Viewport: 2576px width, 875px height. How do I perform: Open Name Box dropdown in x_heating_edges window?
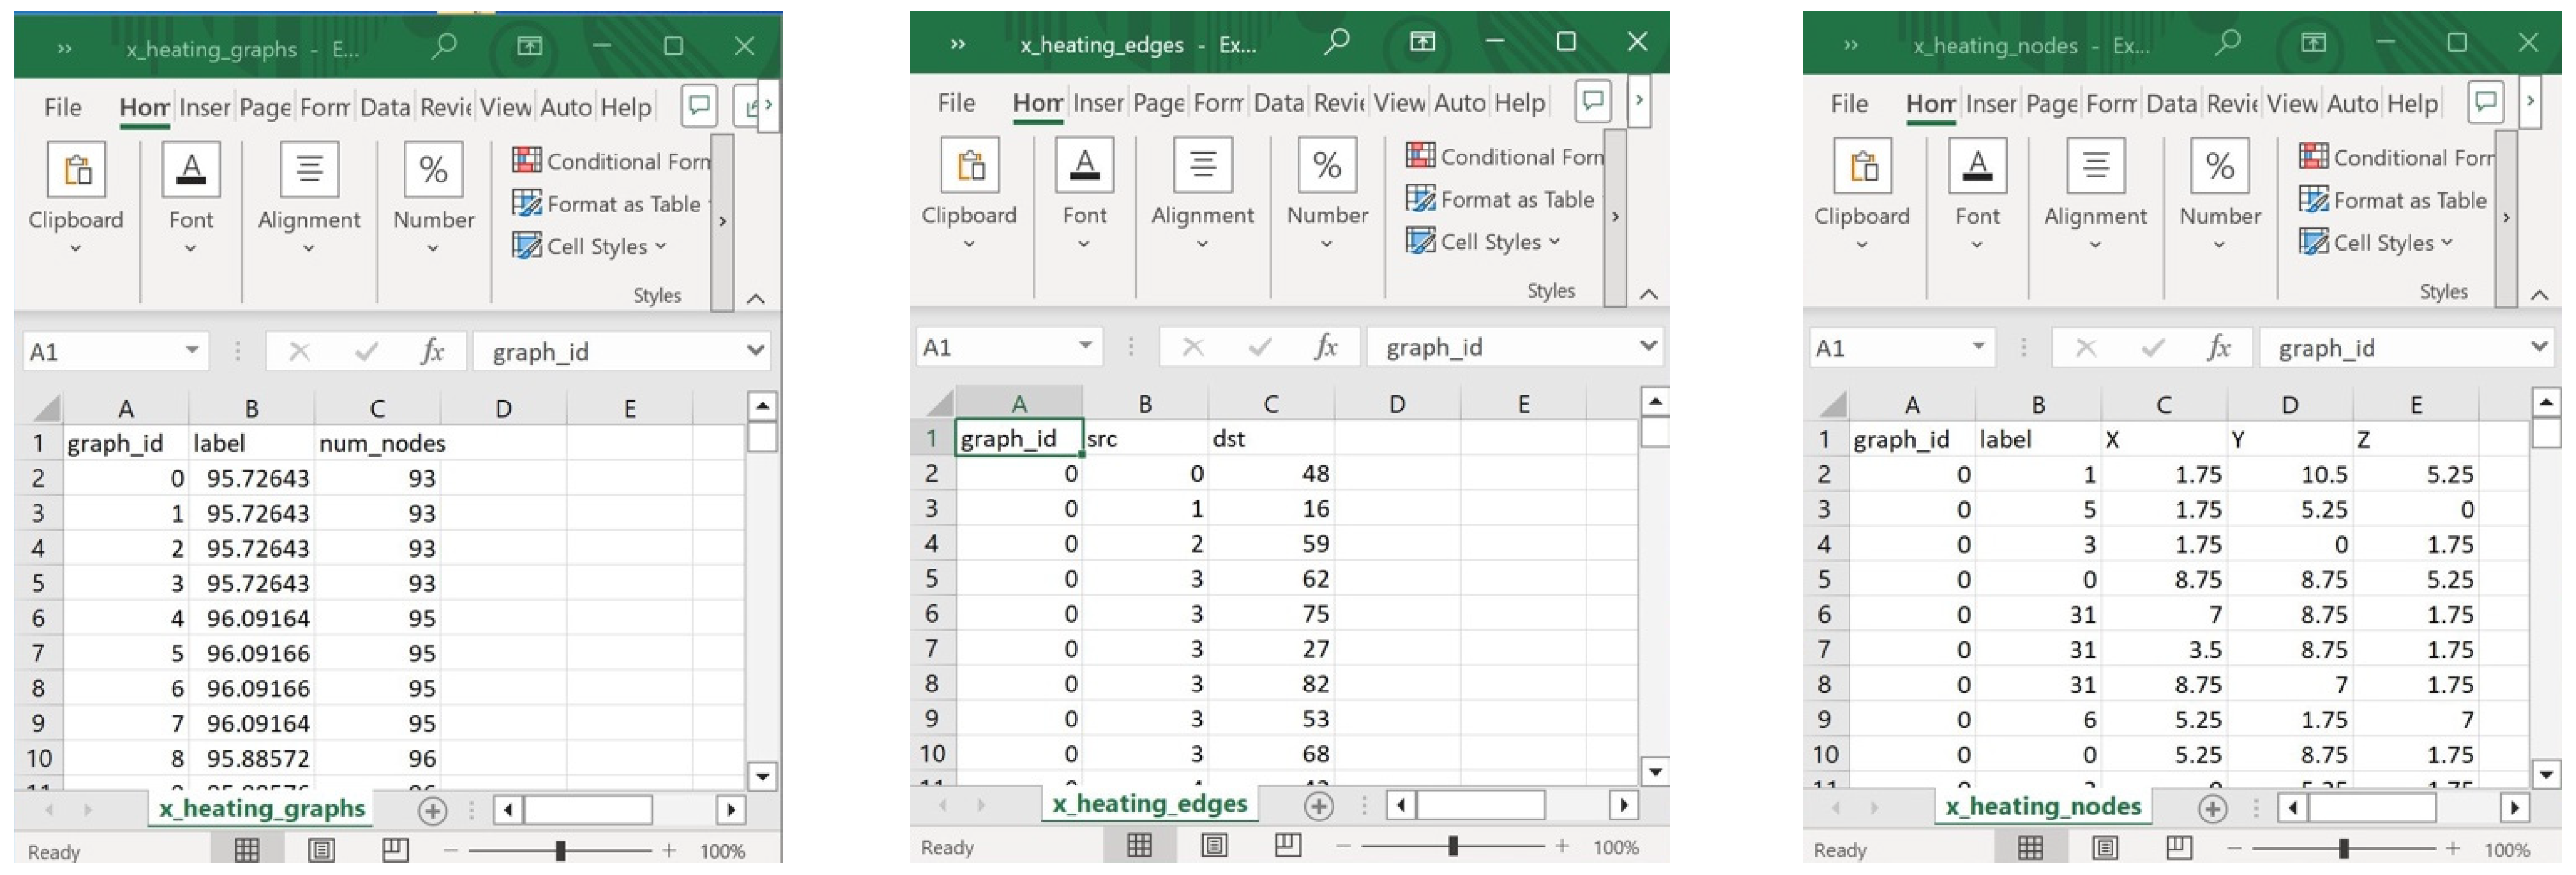[1085, 346]
